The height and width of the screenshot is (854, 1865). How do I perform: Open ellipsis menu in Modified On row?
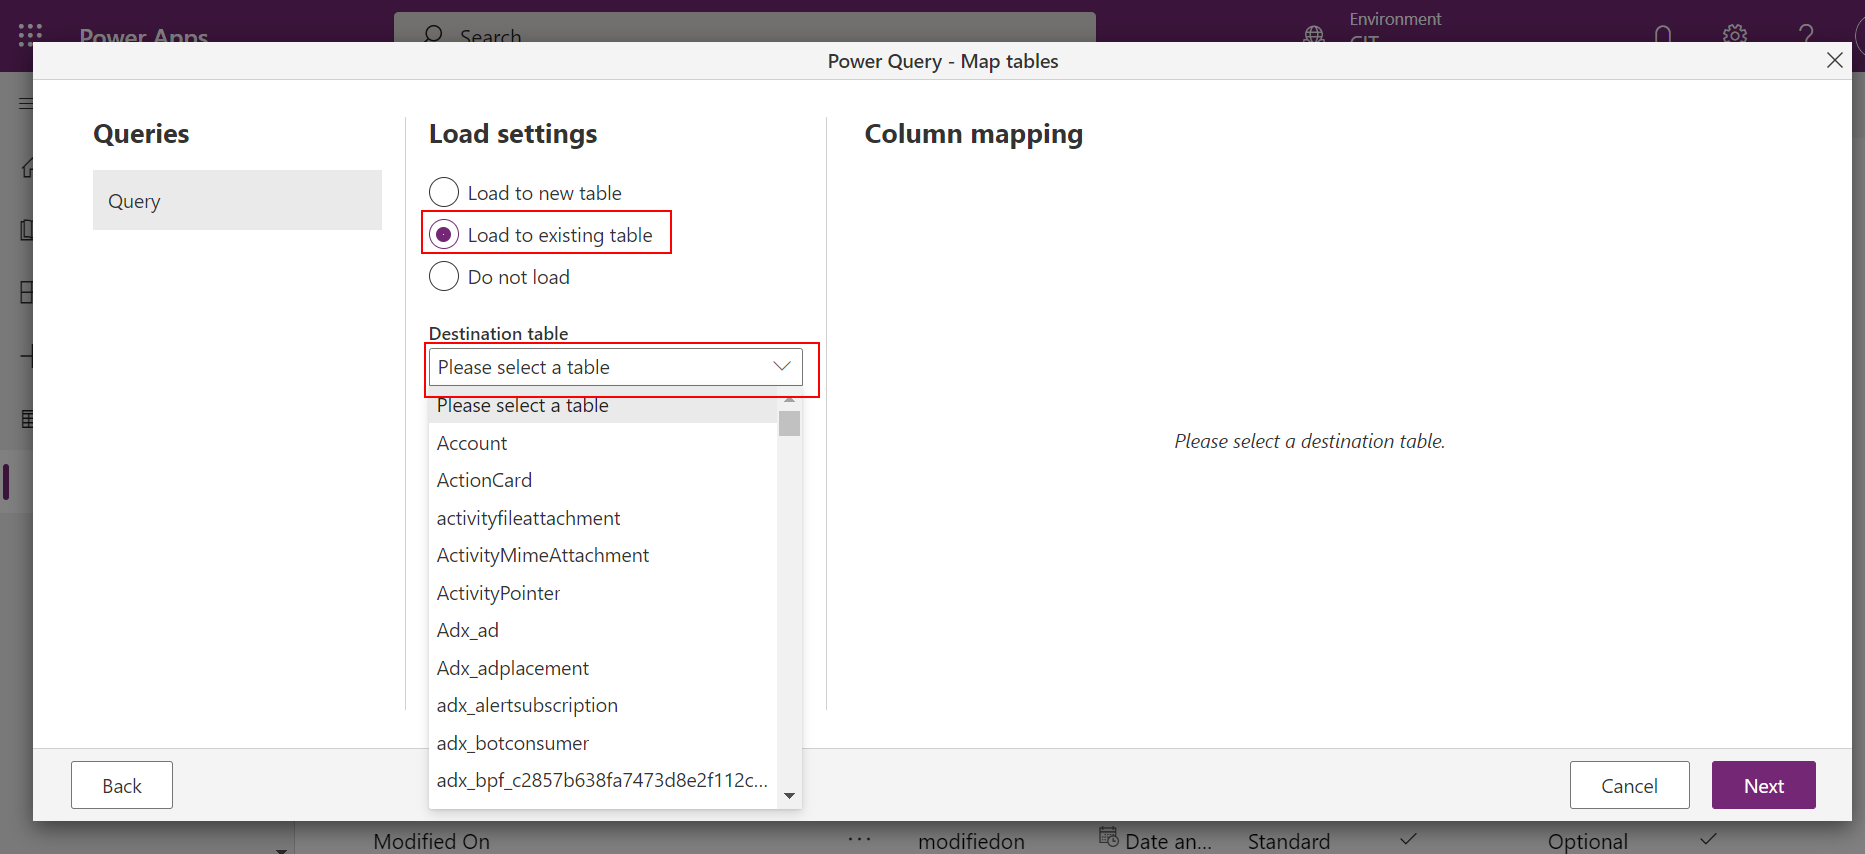[859, 840]
